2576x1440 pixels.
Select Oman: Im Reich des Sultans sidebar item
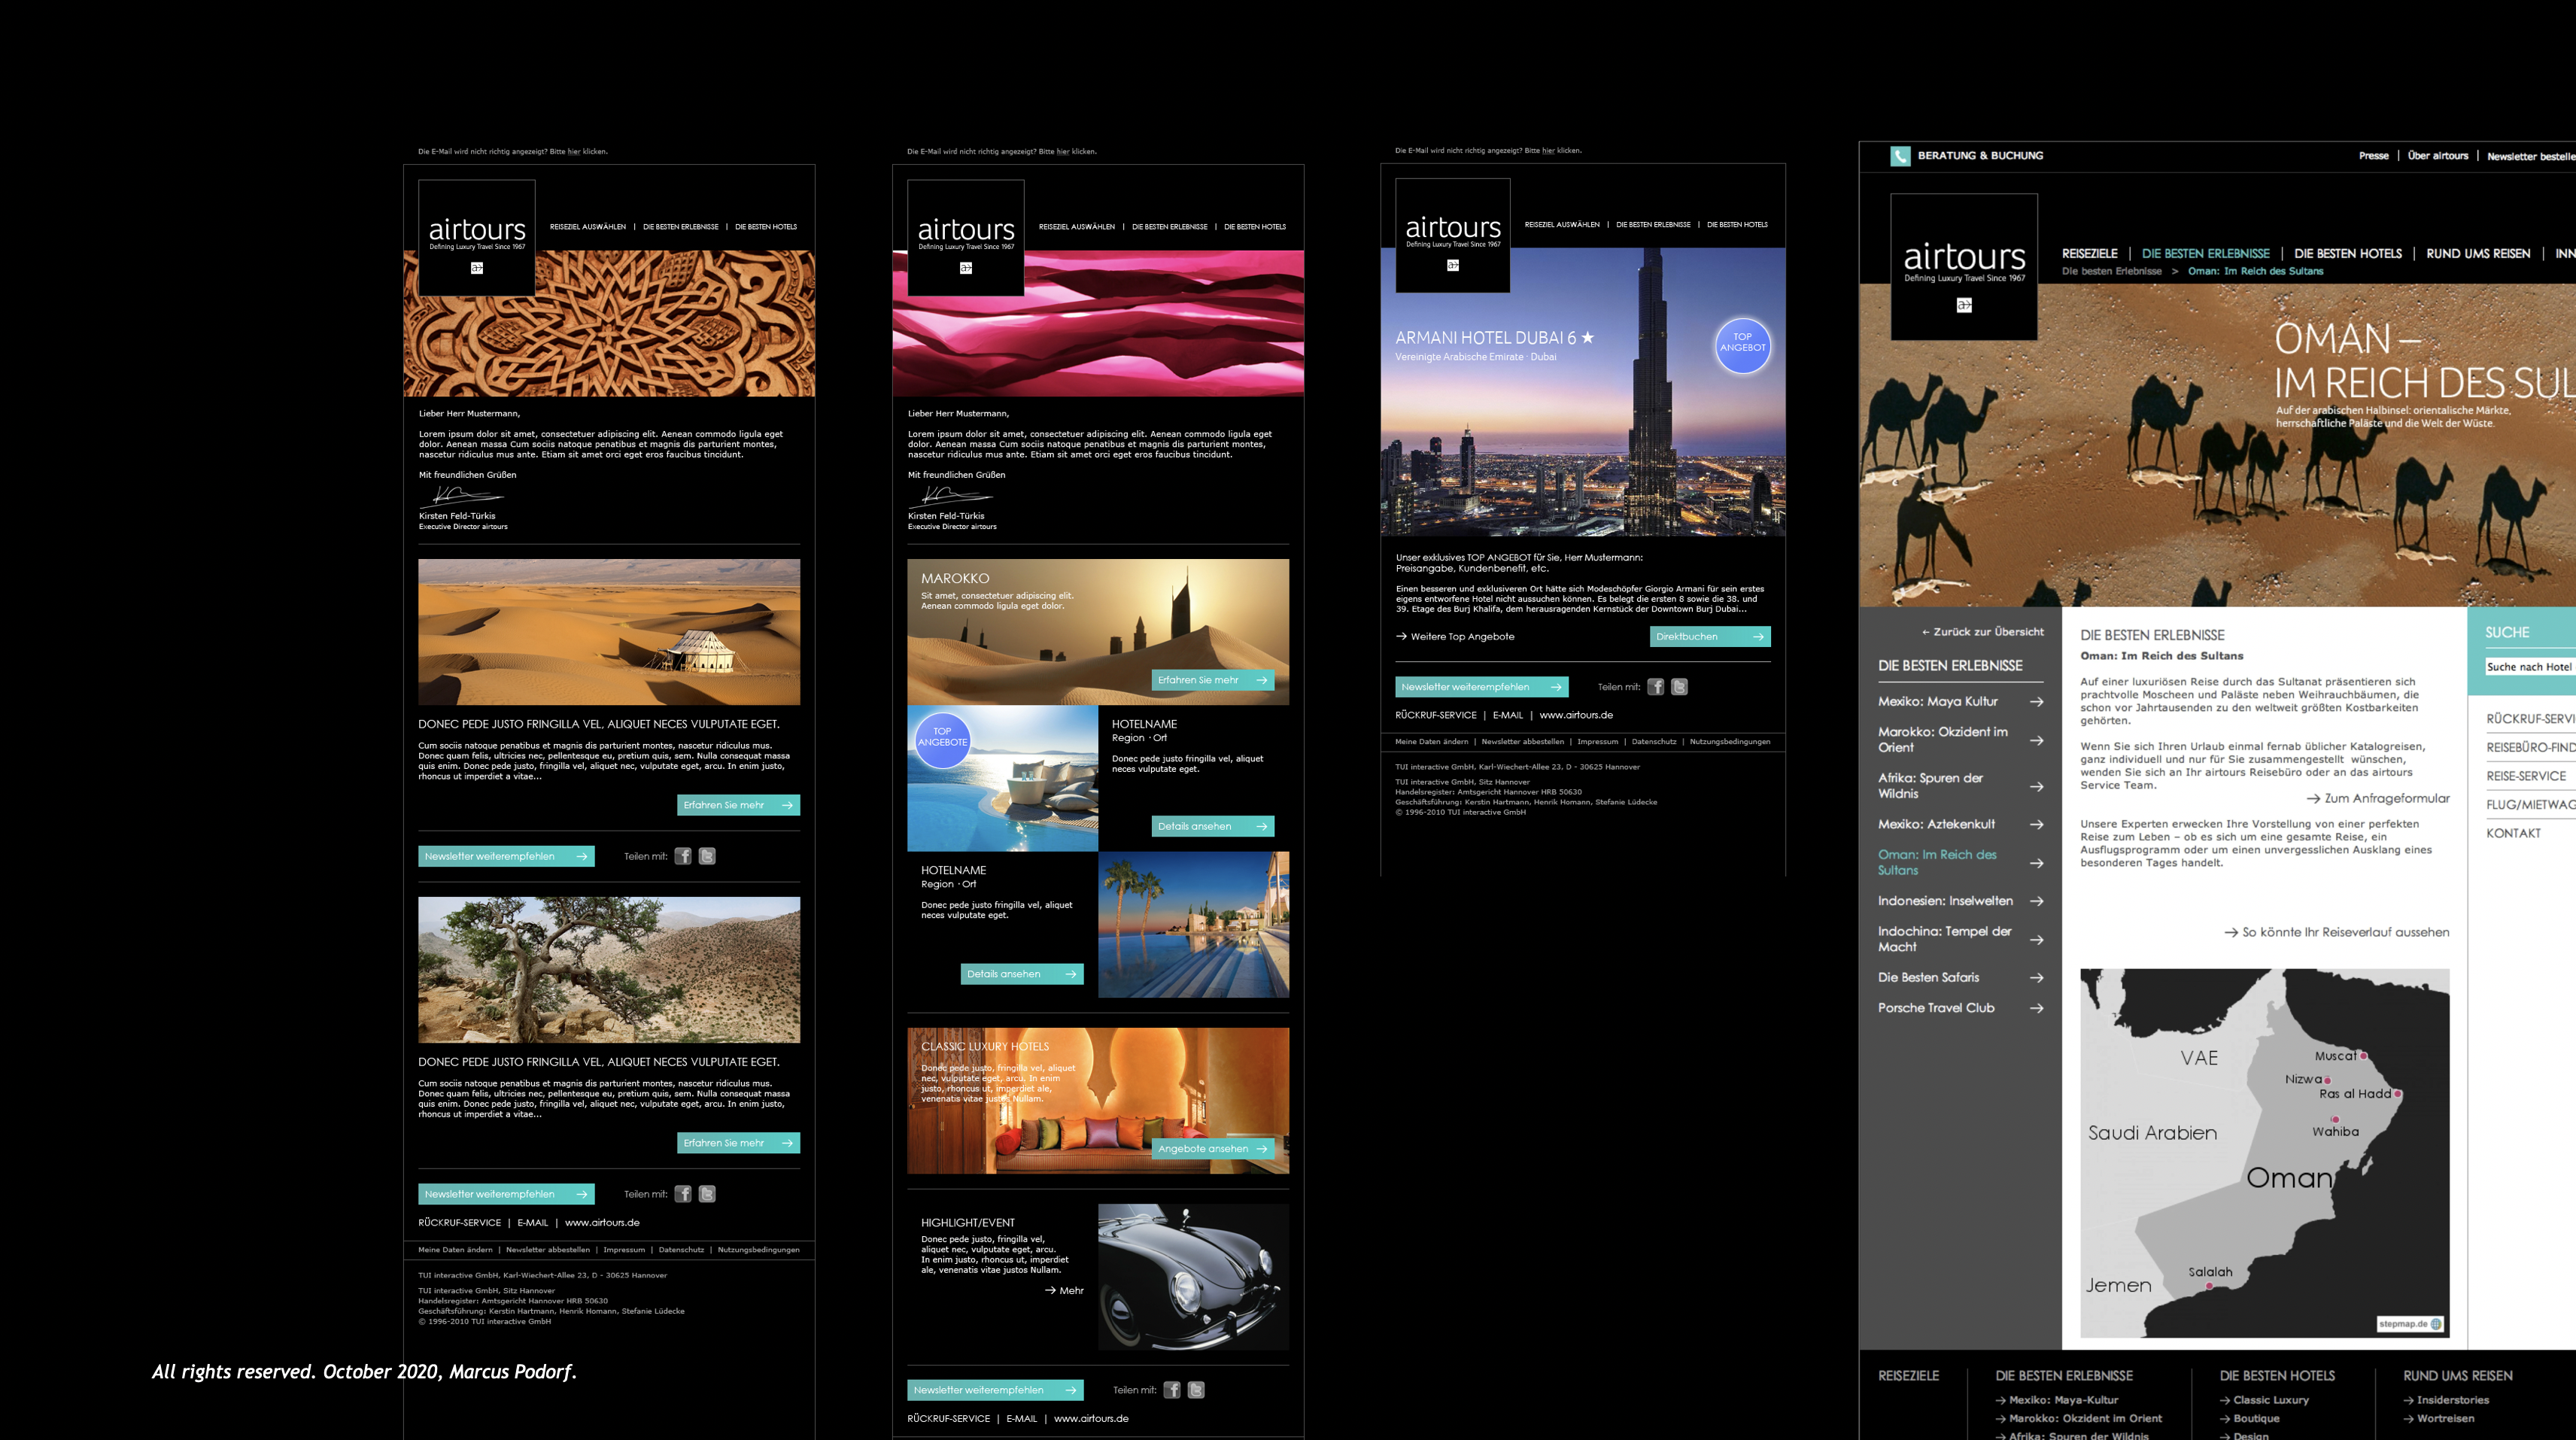tap(1937, 863)
